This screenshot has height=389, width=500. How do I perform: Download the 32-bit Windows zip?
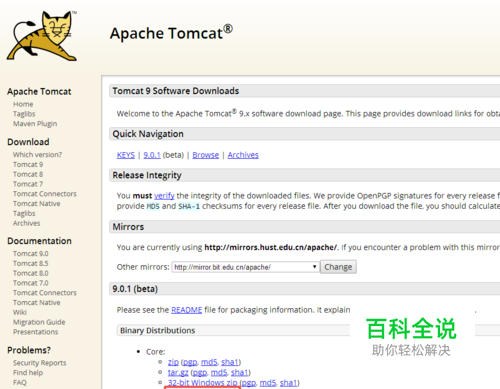coord(203,383)
